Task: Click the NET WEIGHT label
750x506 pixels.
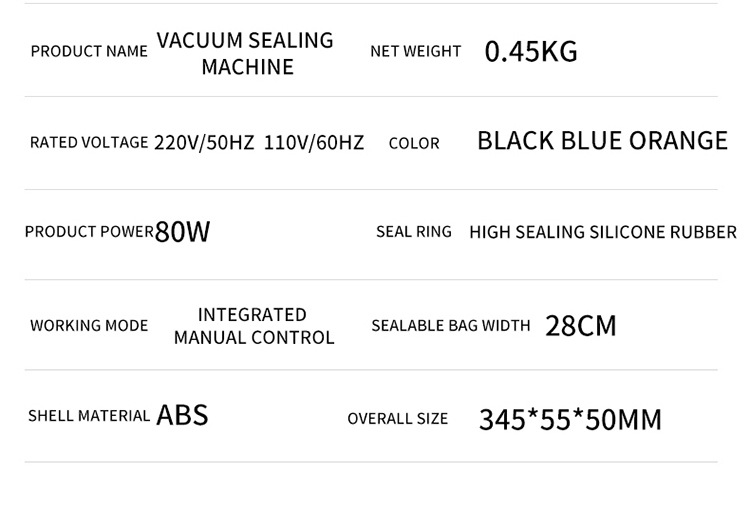Action: [415, 51]
